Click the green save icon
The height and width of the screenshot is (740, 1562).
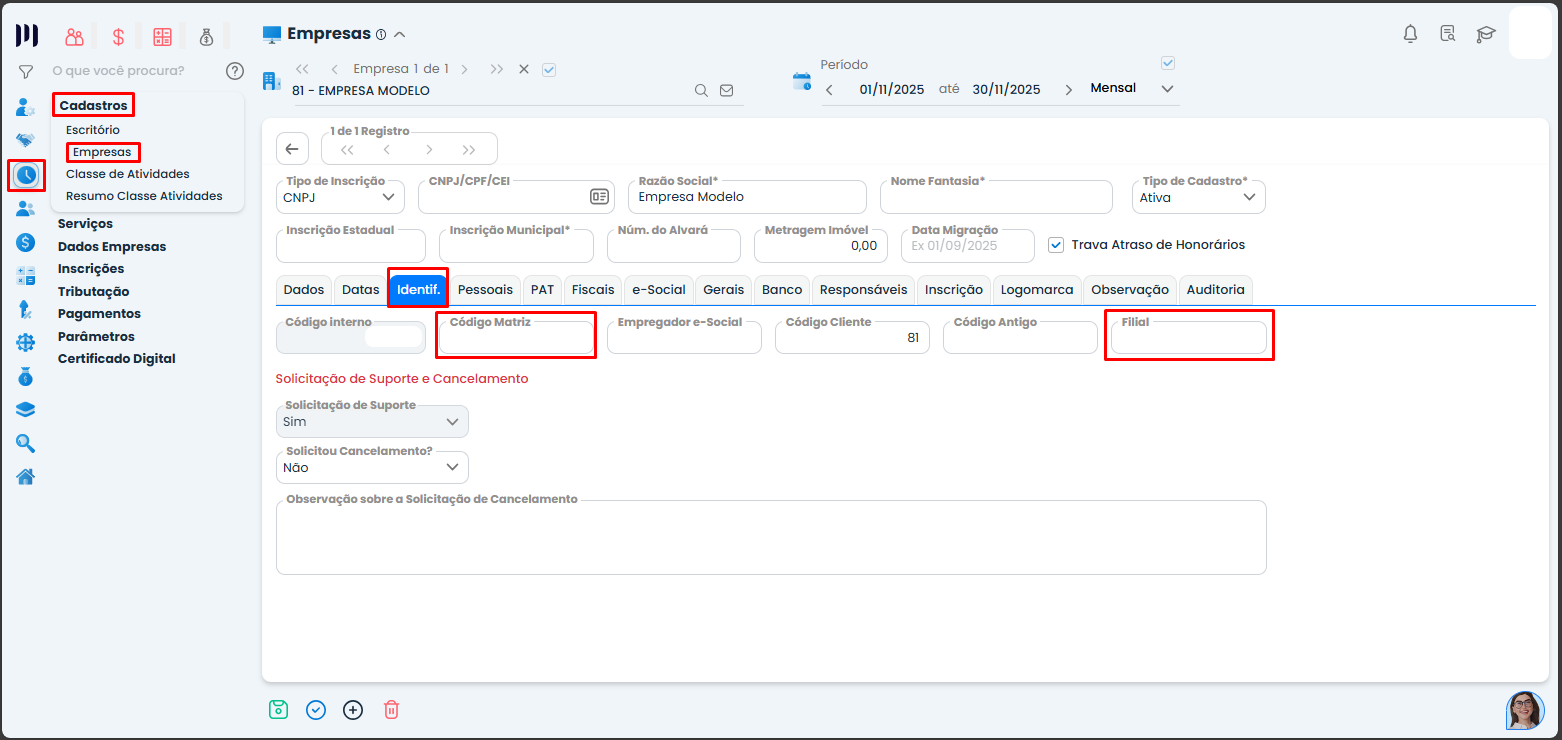point(278,710)
